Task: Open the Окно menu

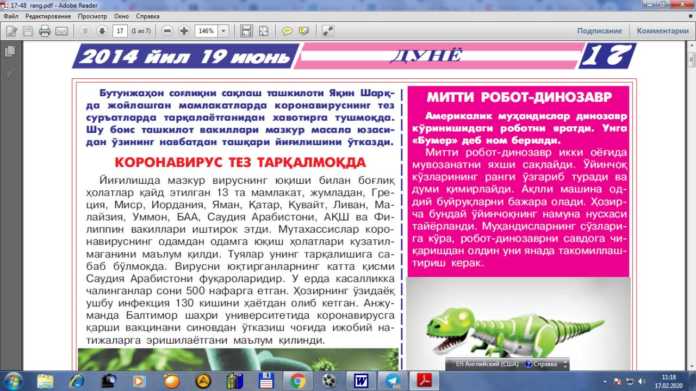Action: tap(121, 16)
